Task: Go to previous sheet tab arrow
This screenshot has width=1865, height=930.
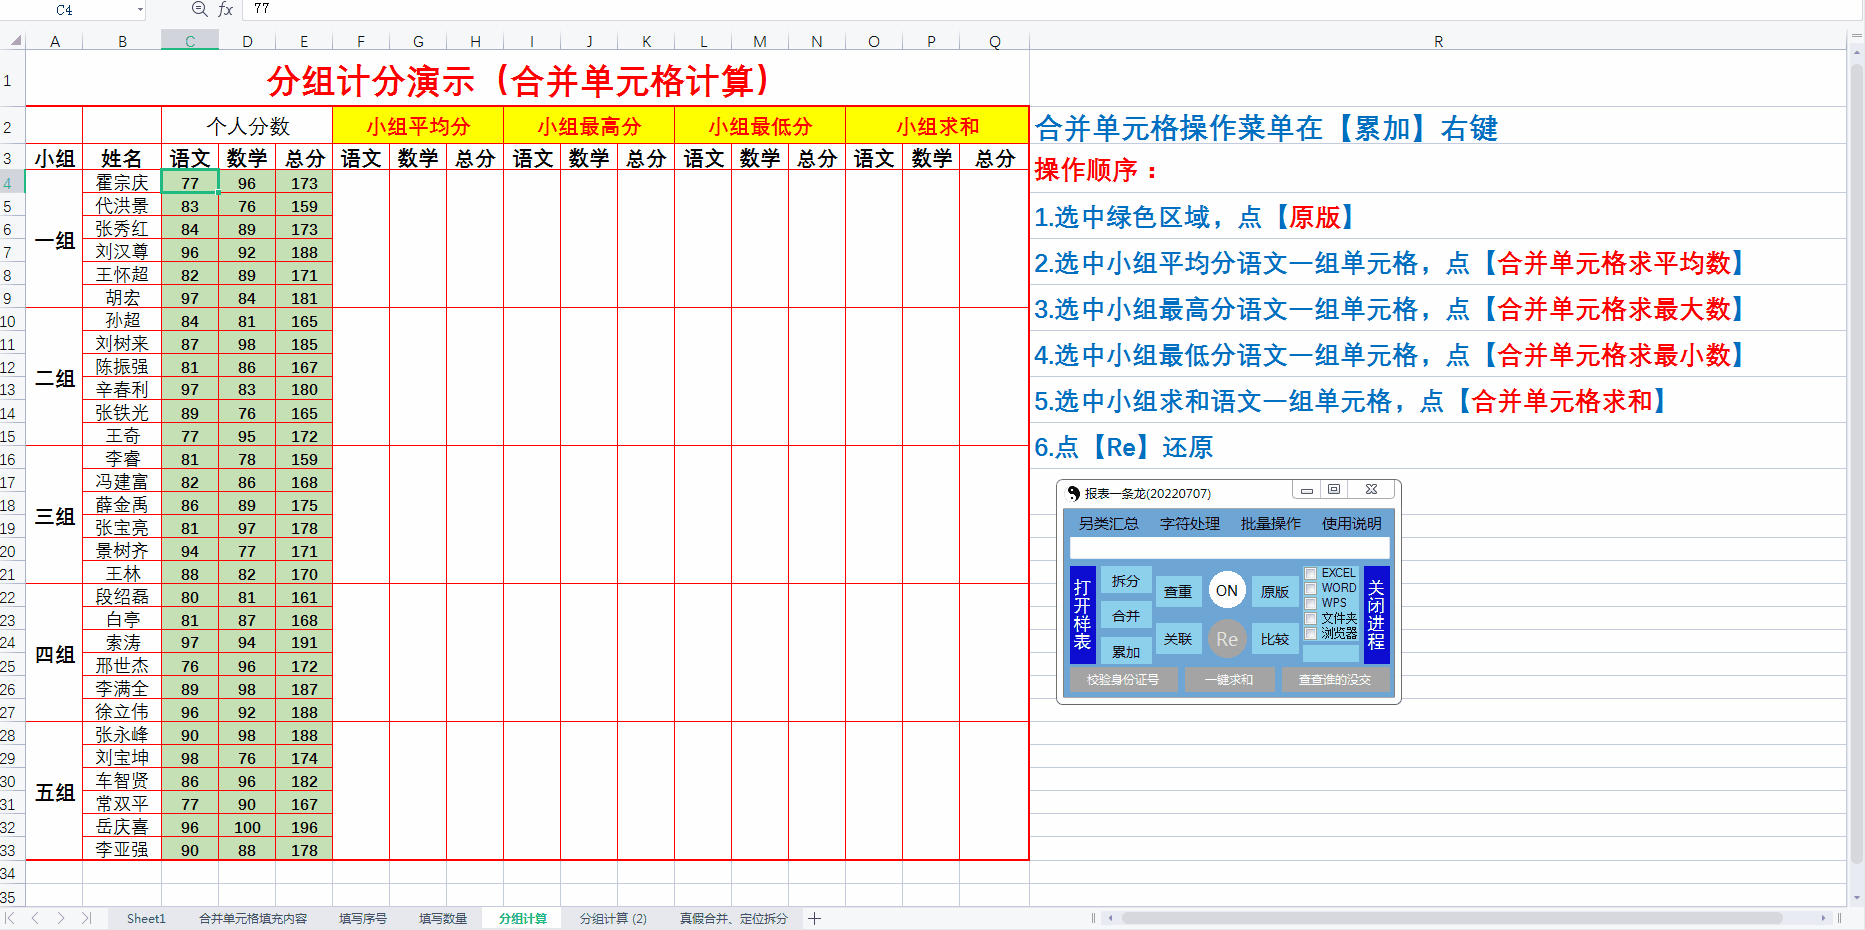Action: click(35, 918)
